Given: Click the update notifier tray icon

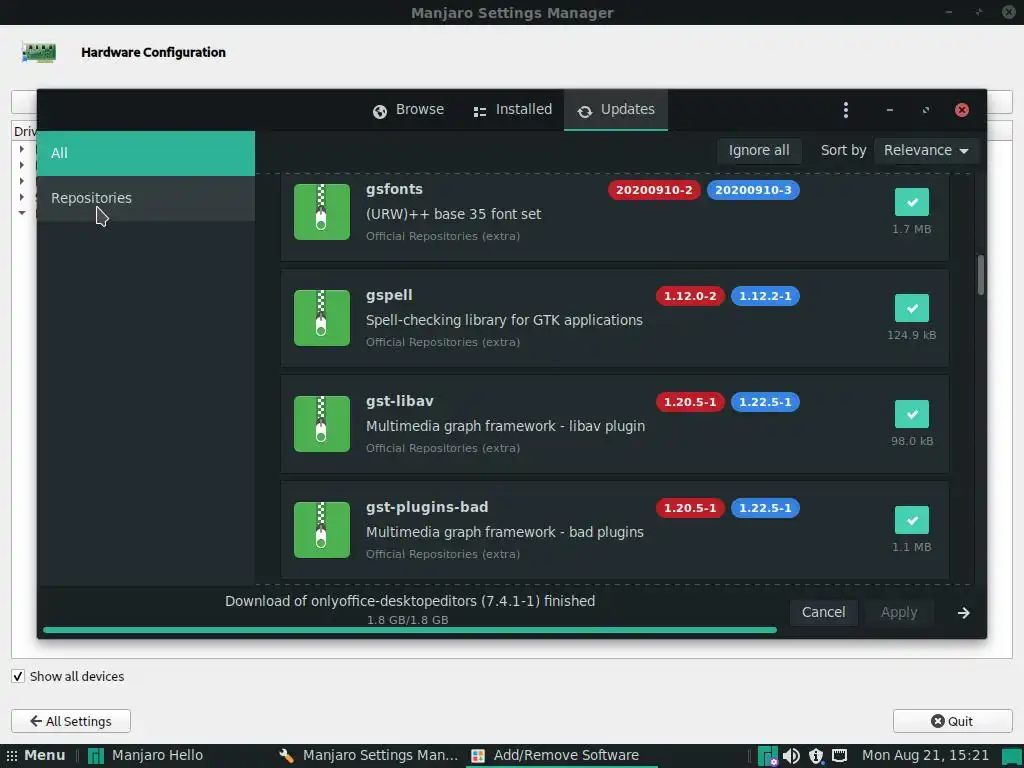Looking at the screenshot, I should 816,756.
